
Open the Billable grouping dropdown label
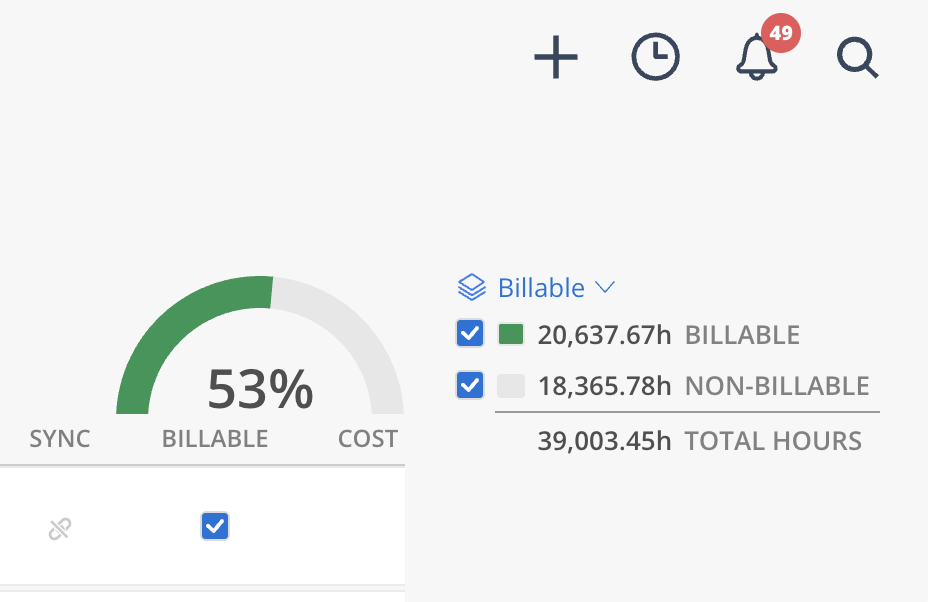tap(541, 288)
